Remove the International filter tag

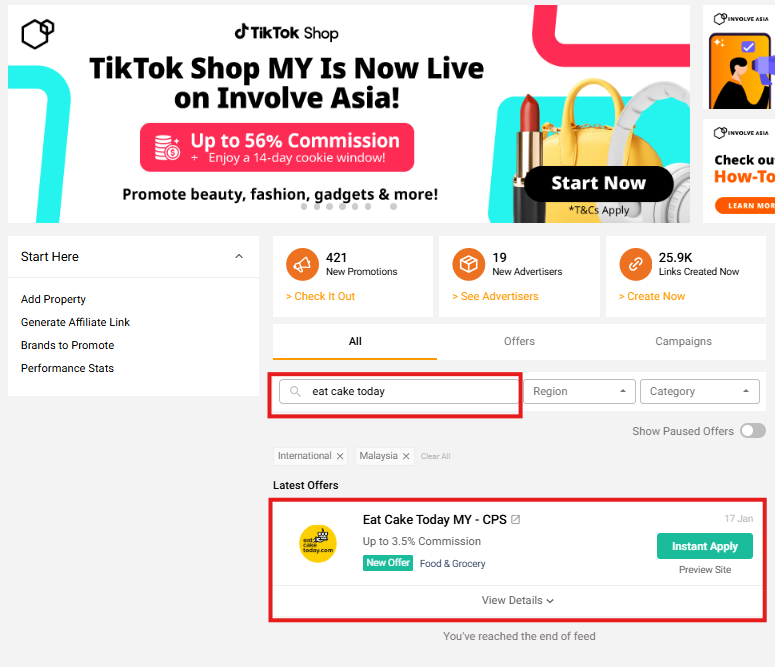(x=340, y=456)
